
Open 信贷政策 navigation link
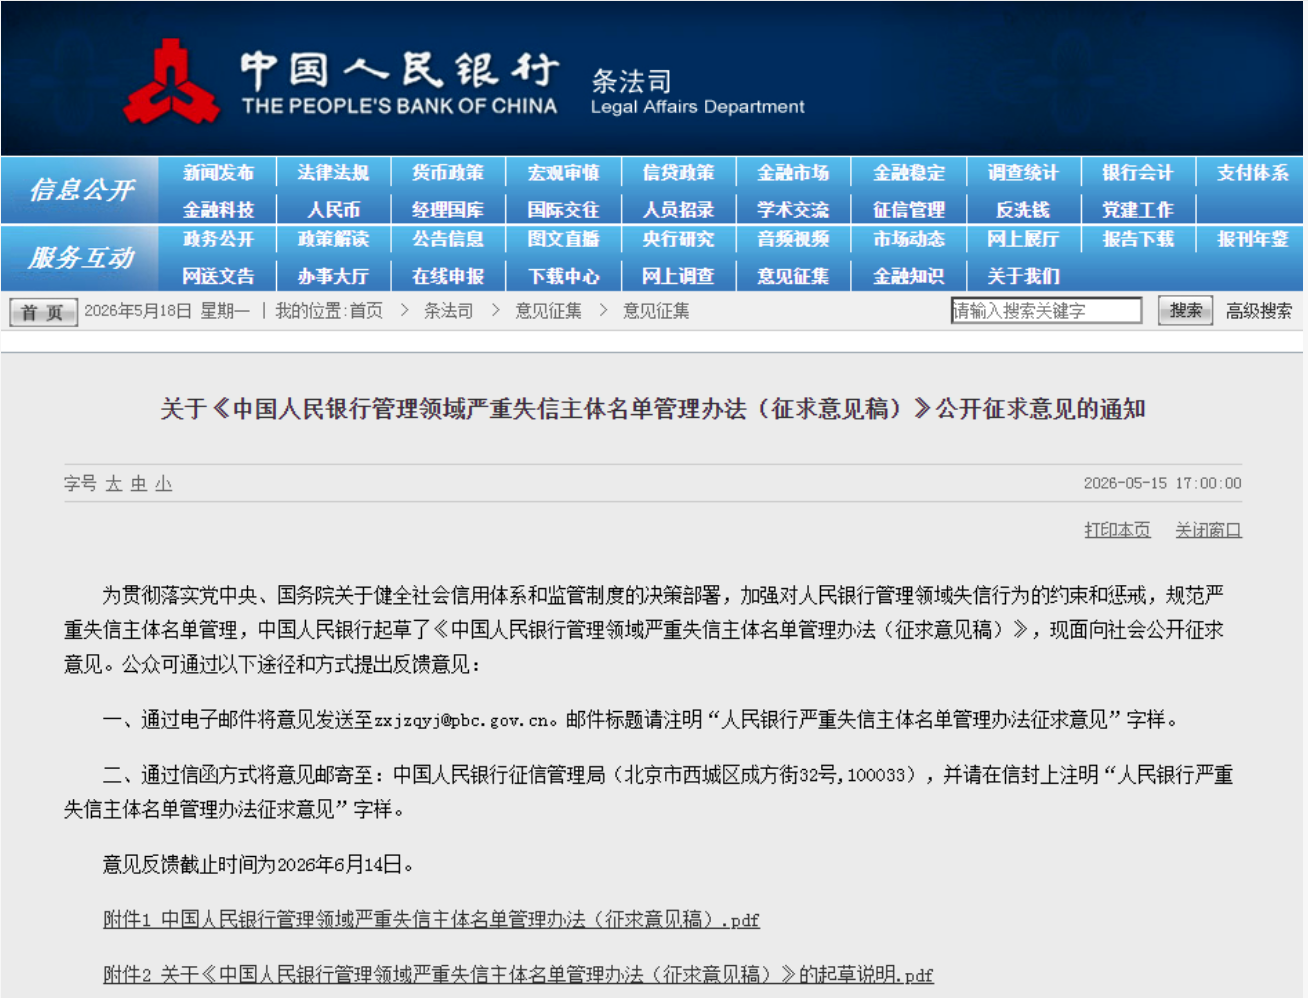point(678,173)
